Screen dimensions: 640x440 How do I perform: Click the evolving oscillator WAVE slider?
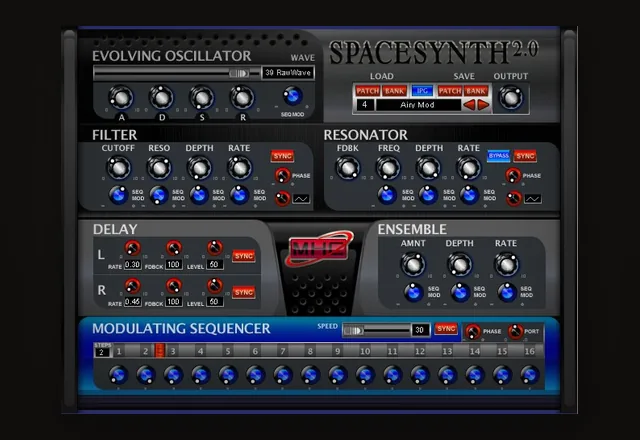(x=177, y=73)
